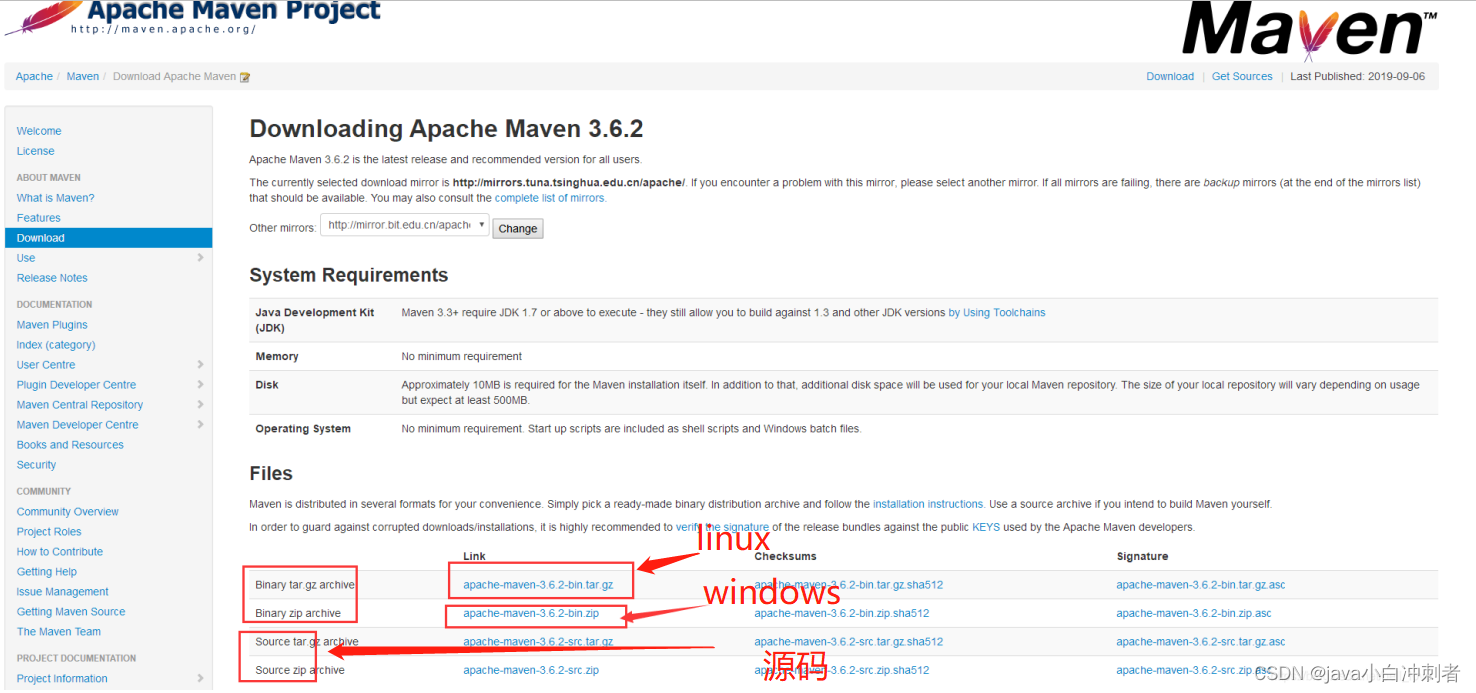Open Release Notes in sidebar
This screenshot has height=693, width=1476.
[x=52, y=278]
